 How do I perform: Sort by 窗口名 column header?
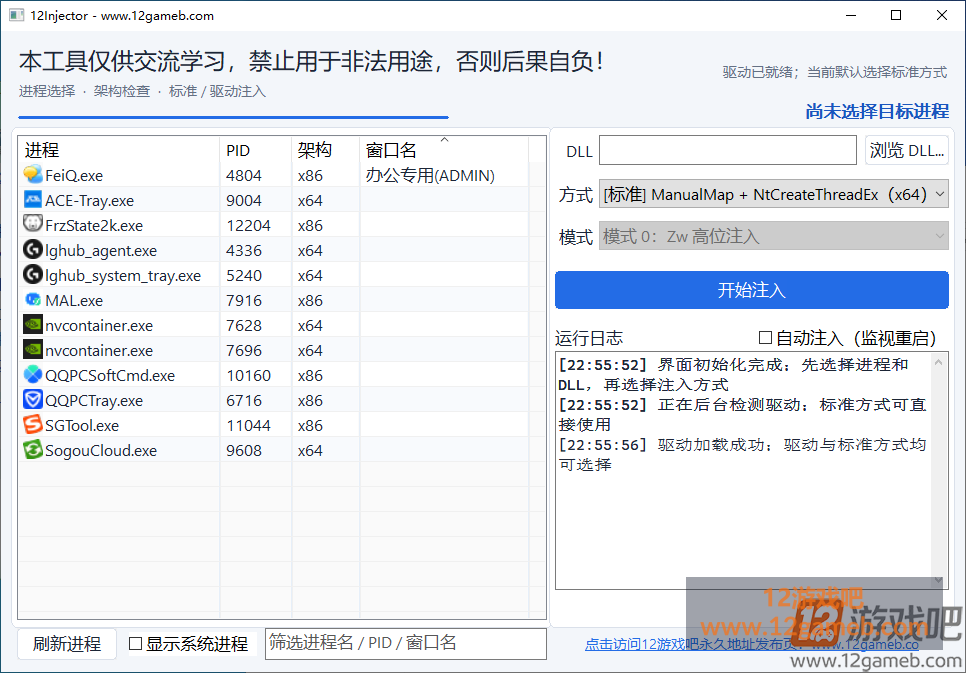(x=444, y=150)
